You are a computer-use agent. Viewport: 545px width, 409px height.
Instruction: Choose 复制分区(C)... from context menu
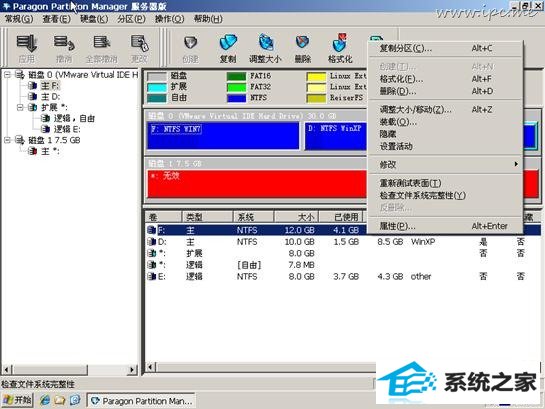click(445, 48)
